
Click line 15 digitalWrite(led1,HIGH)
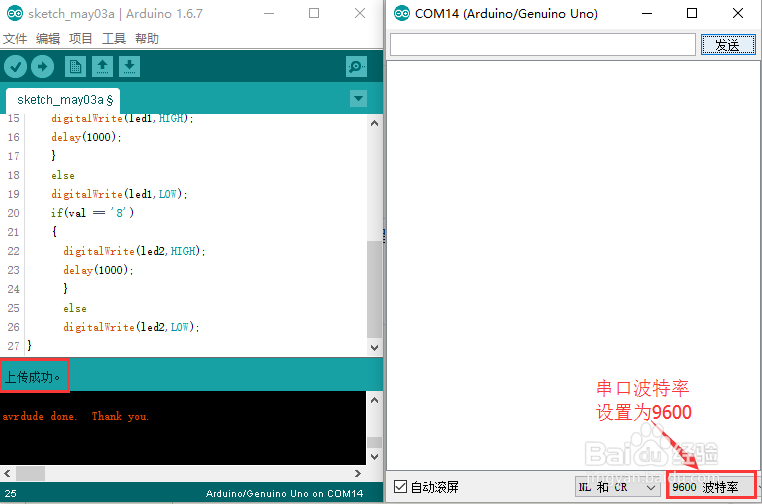click(122, 118)
